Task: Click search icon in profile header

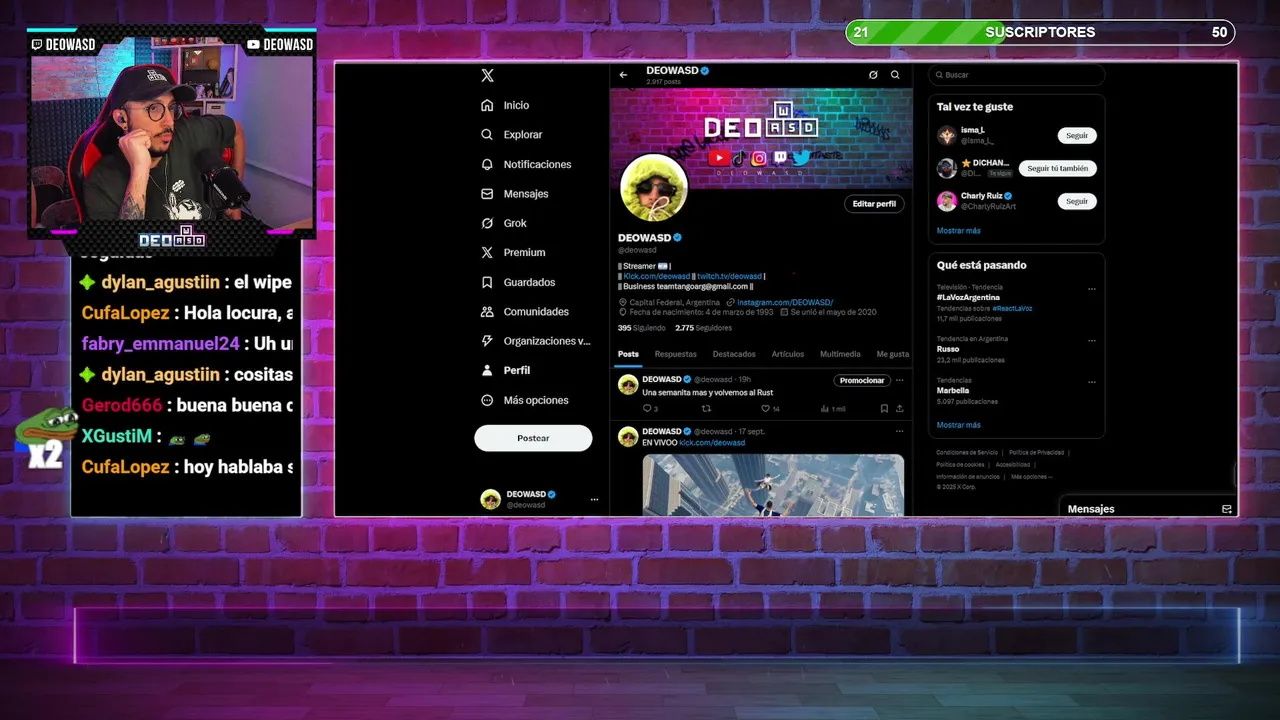Action: point(895,75)
